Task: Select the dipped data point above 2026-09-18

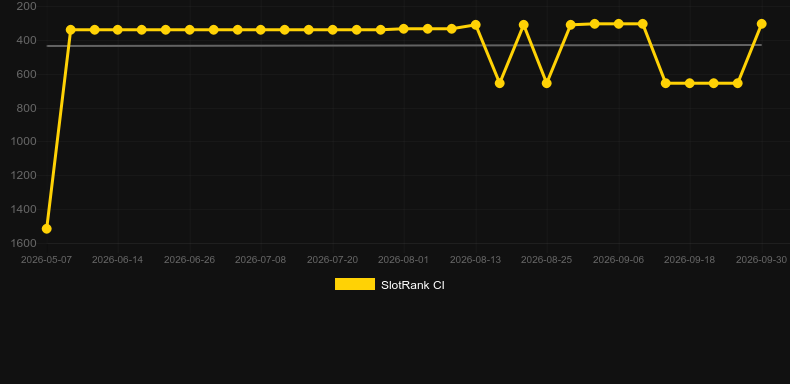Action: click(690, 83)
